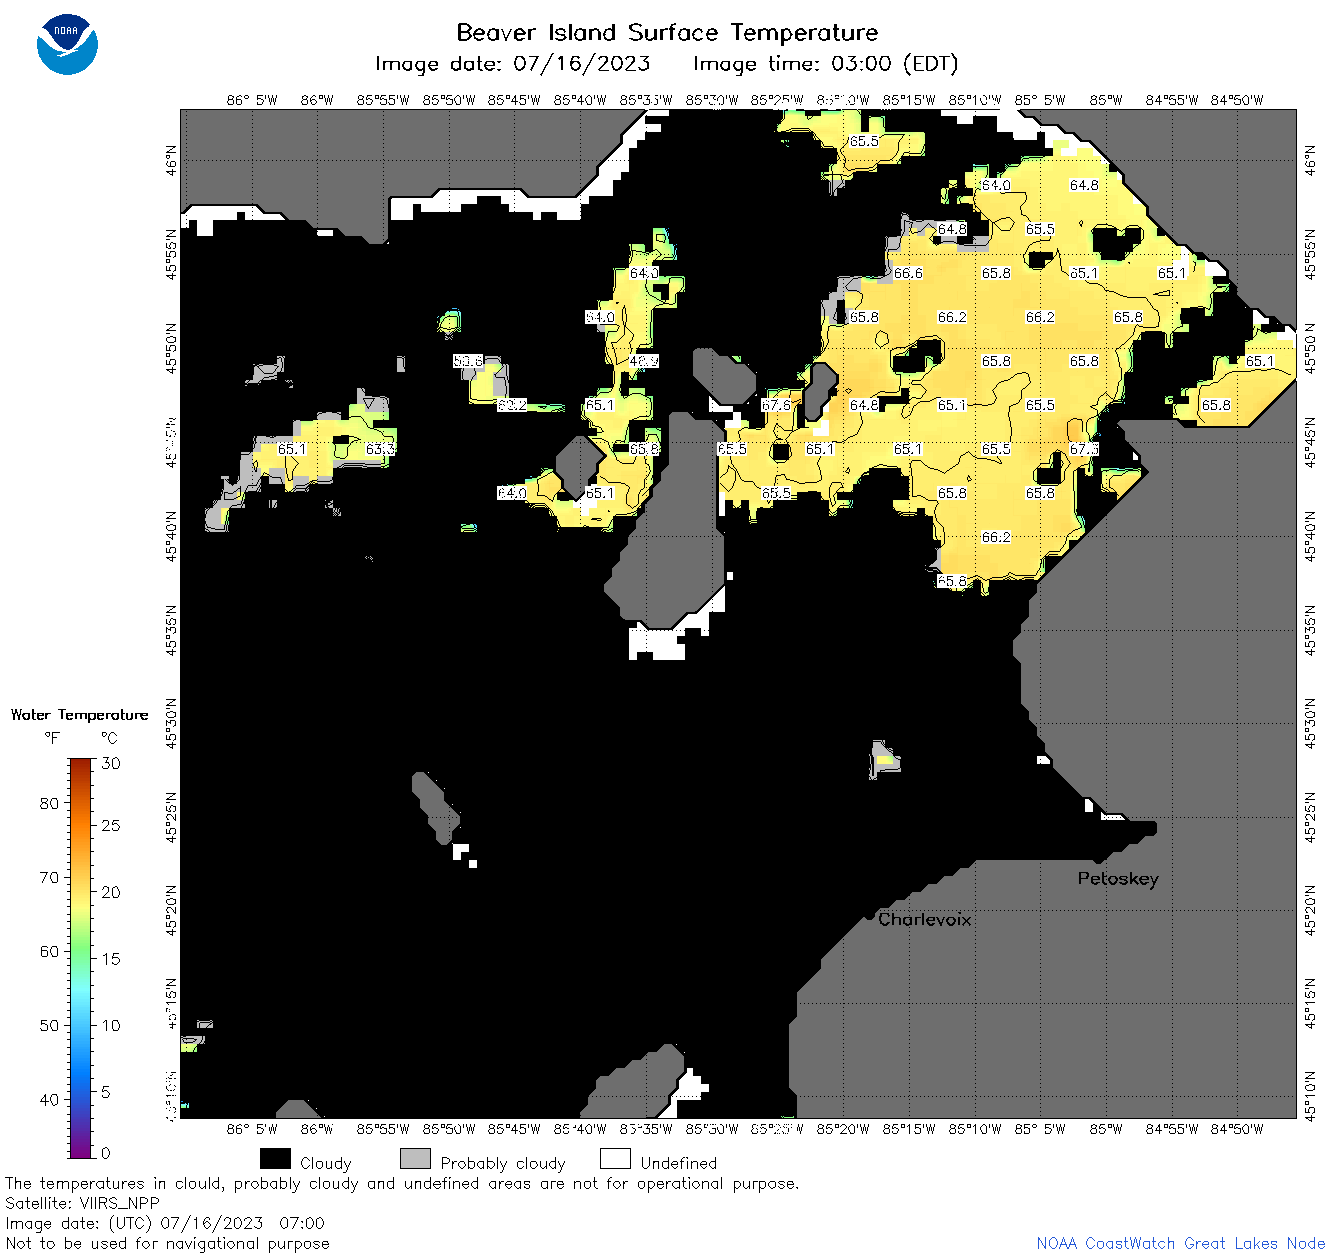Click the Undefined legend label text

coord(679,1163)
